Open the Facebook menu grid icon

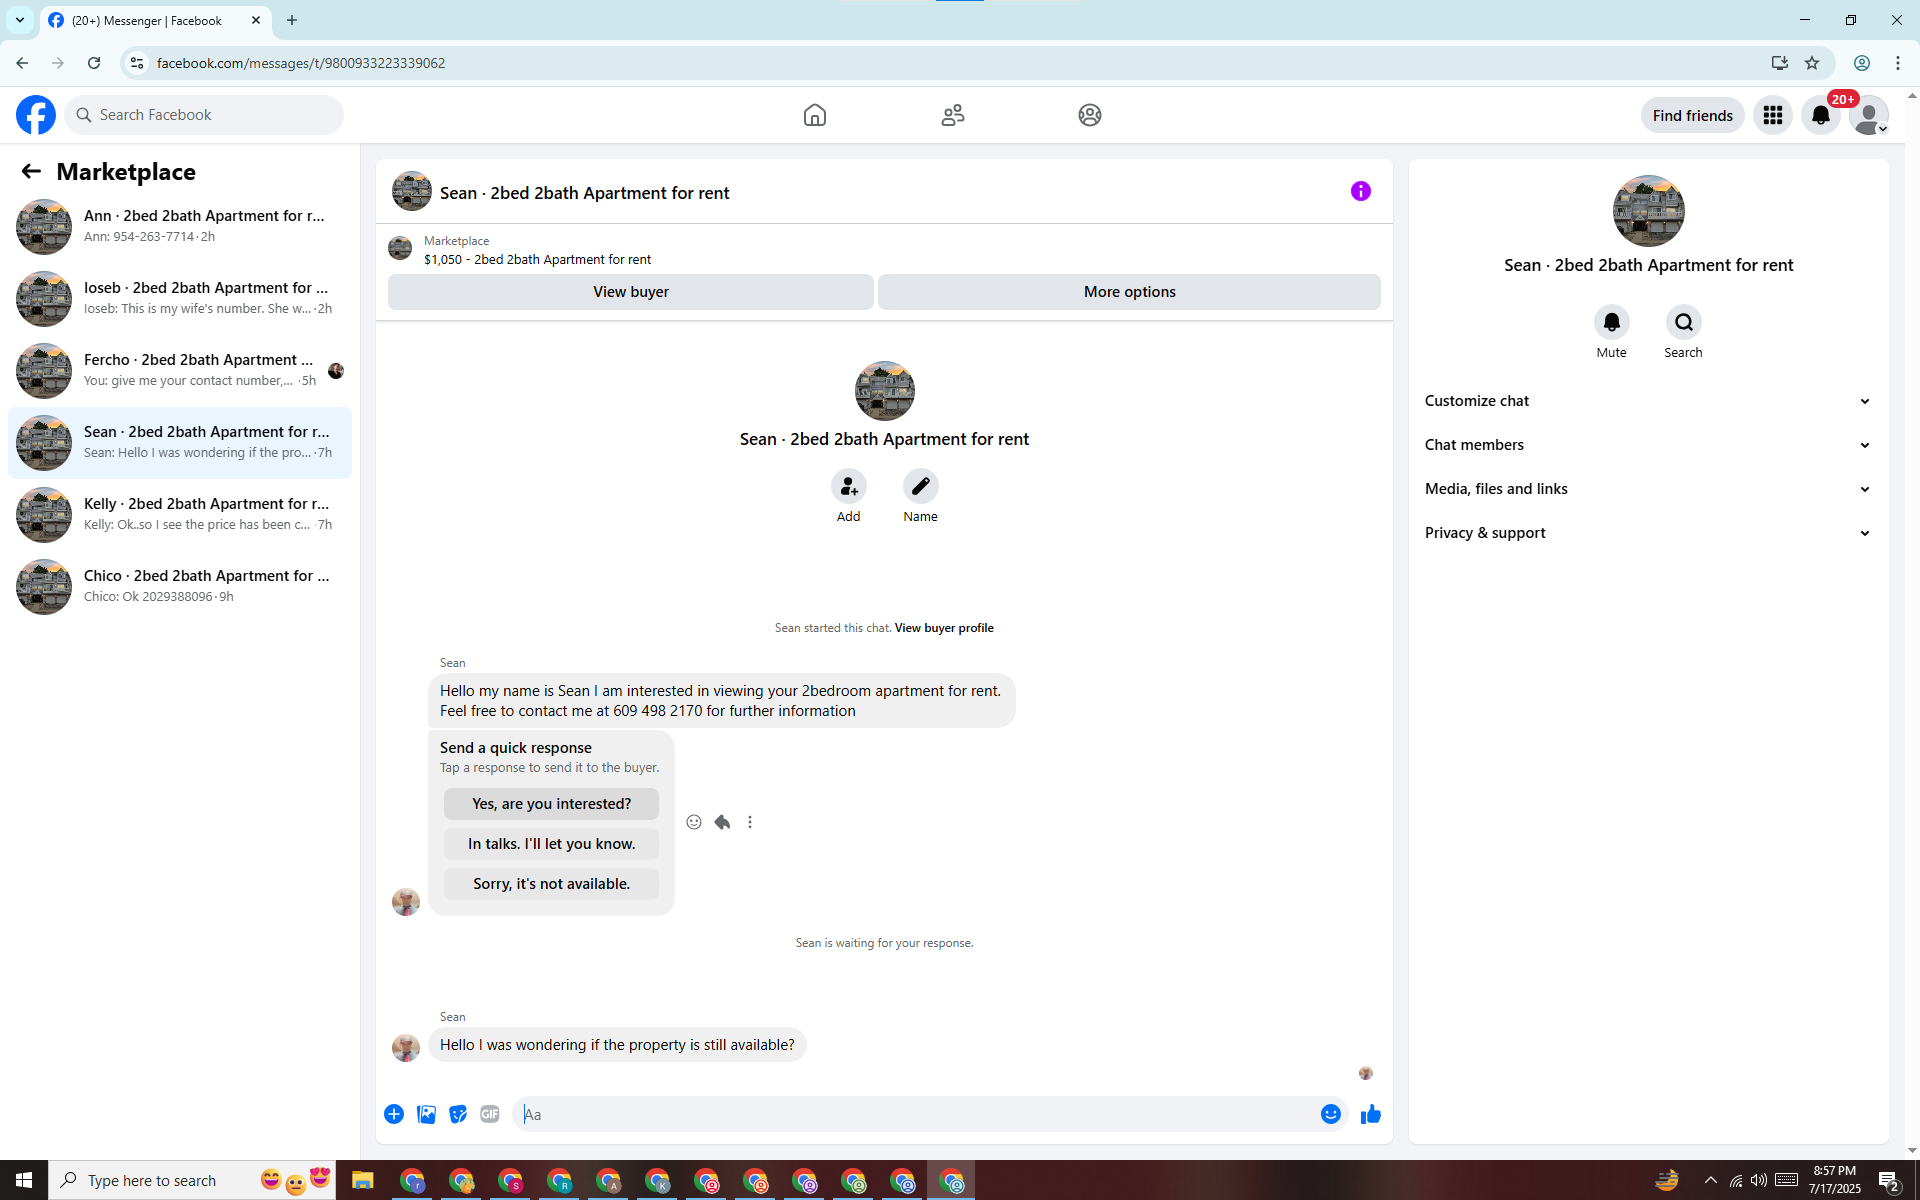point(1773,115)
